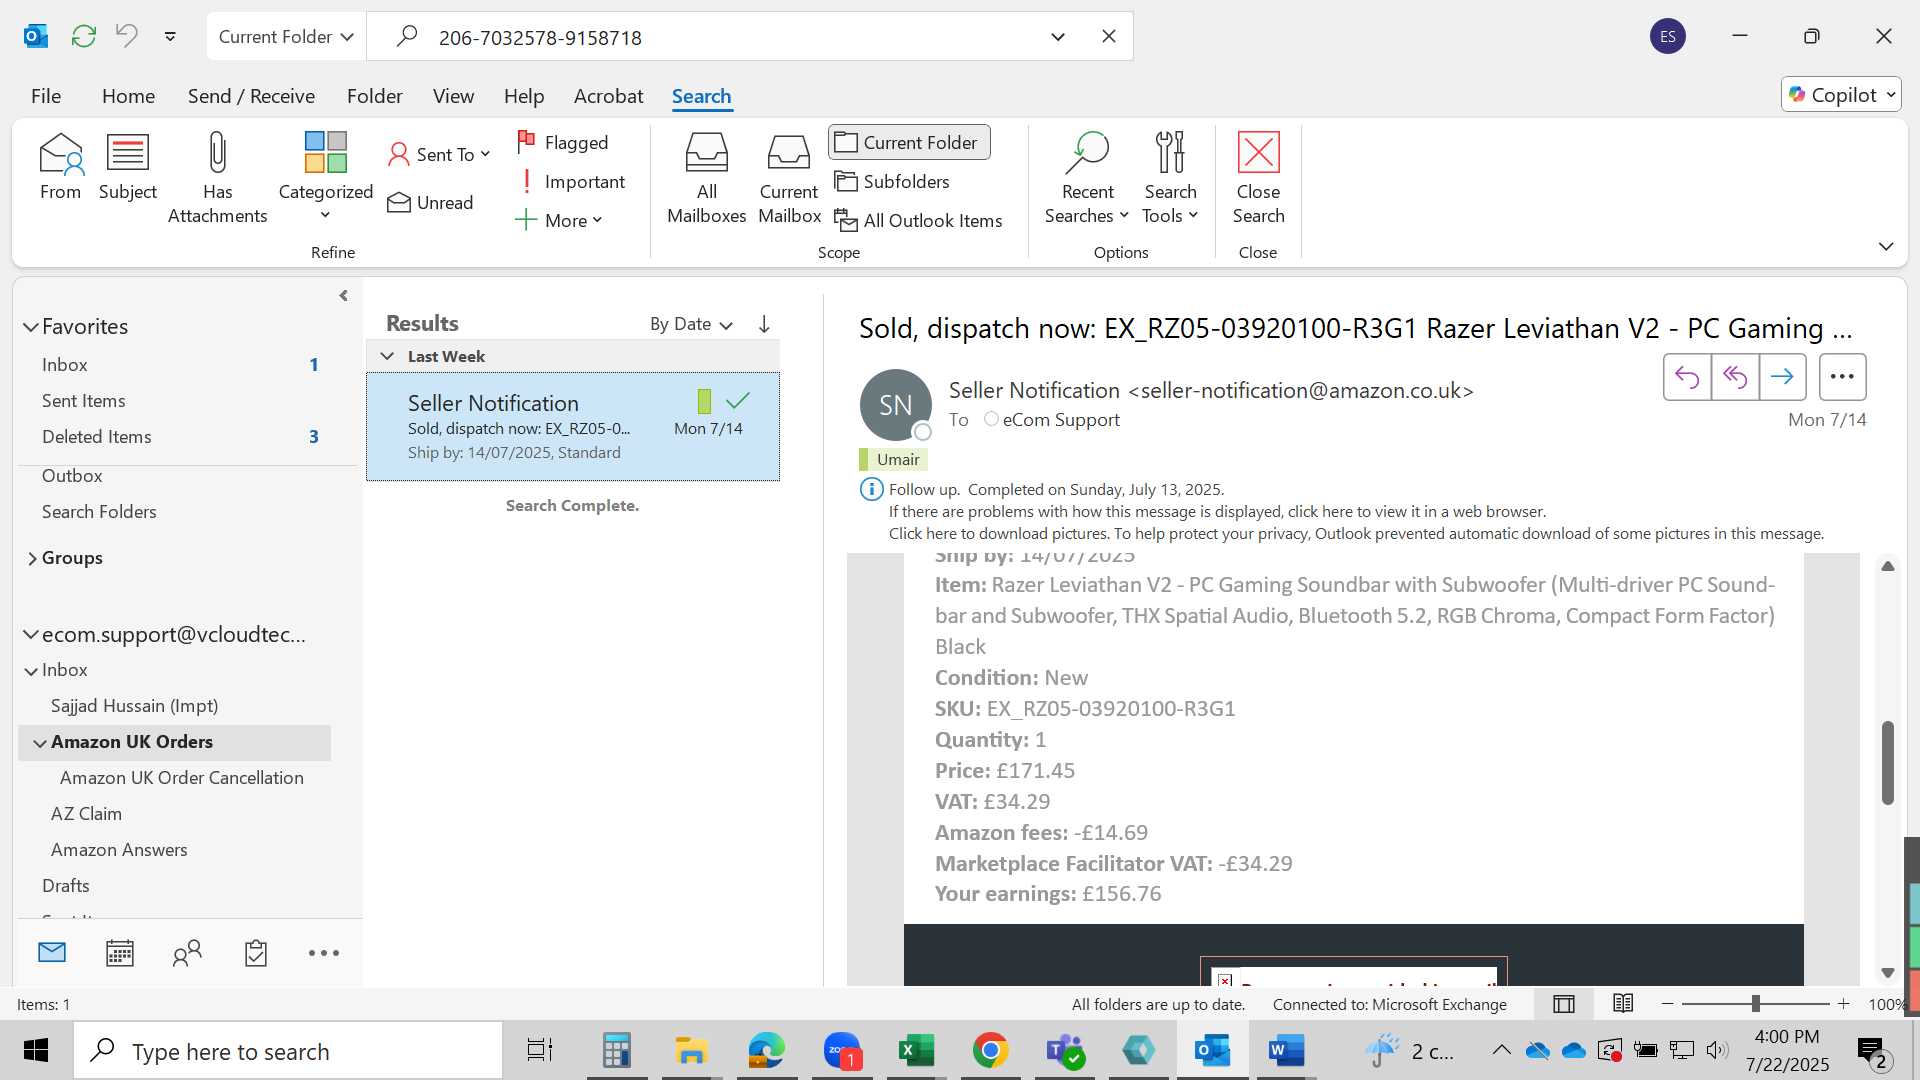Filter results by Unread

pyautogui.click(x=431, y=202)
